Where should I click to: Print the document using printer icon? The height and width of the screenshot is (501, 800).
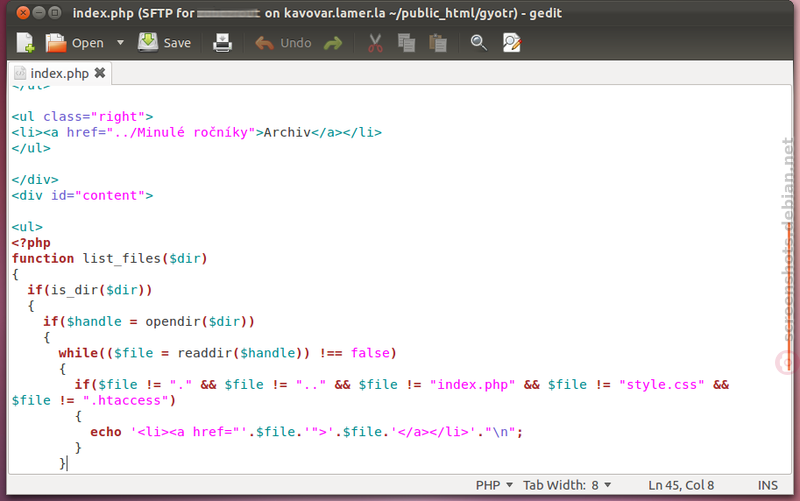(x=222, y=43)
